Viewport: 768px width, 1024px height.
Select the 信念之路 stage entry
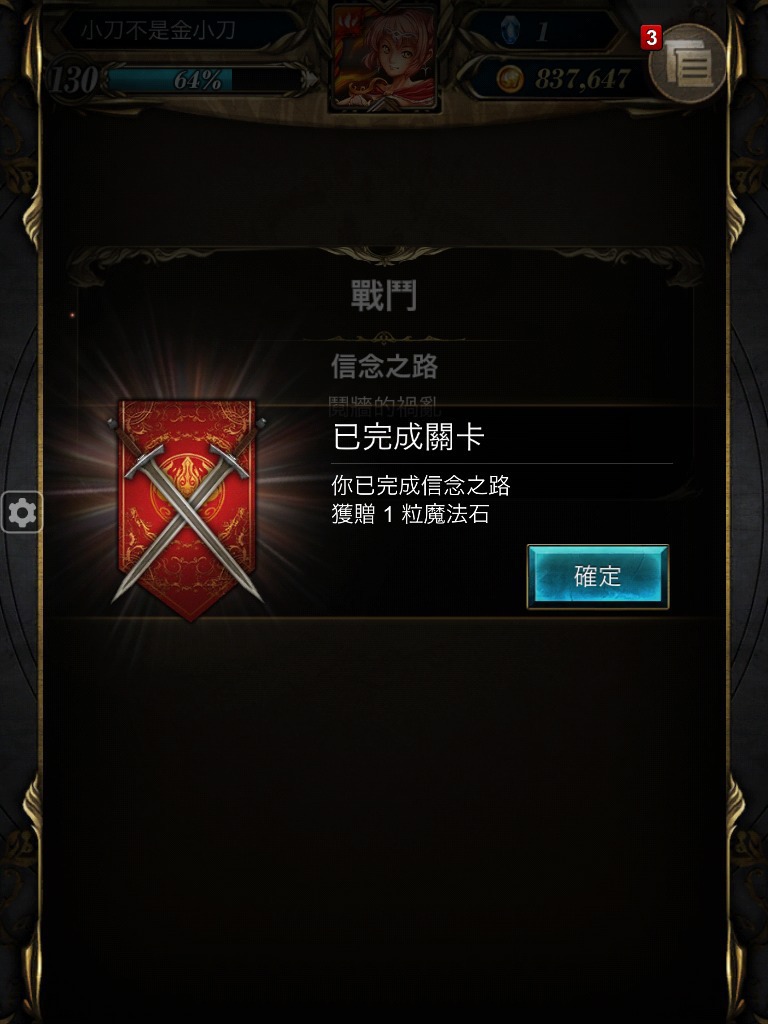(x=384, y=366)
